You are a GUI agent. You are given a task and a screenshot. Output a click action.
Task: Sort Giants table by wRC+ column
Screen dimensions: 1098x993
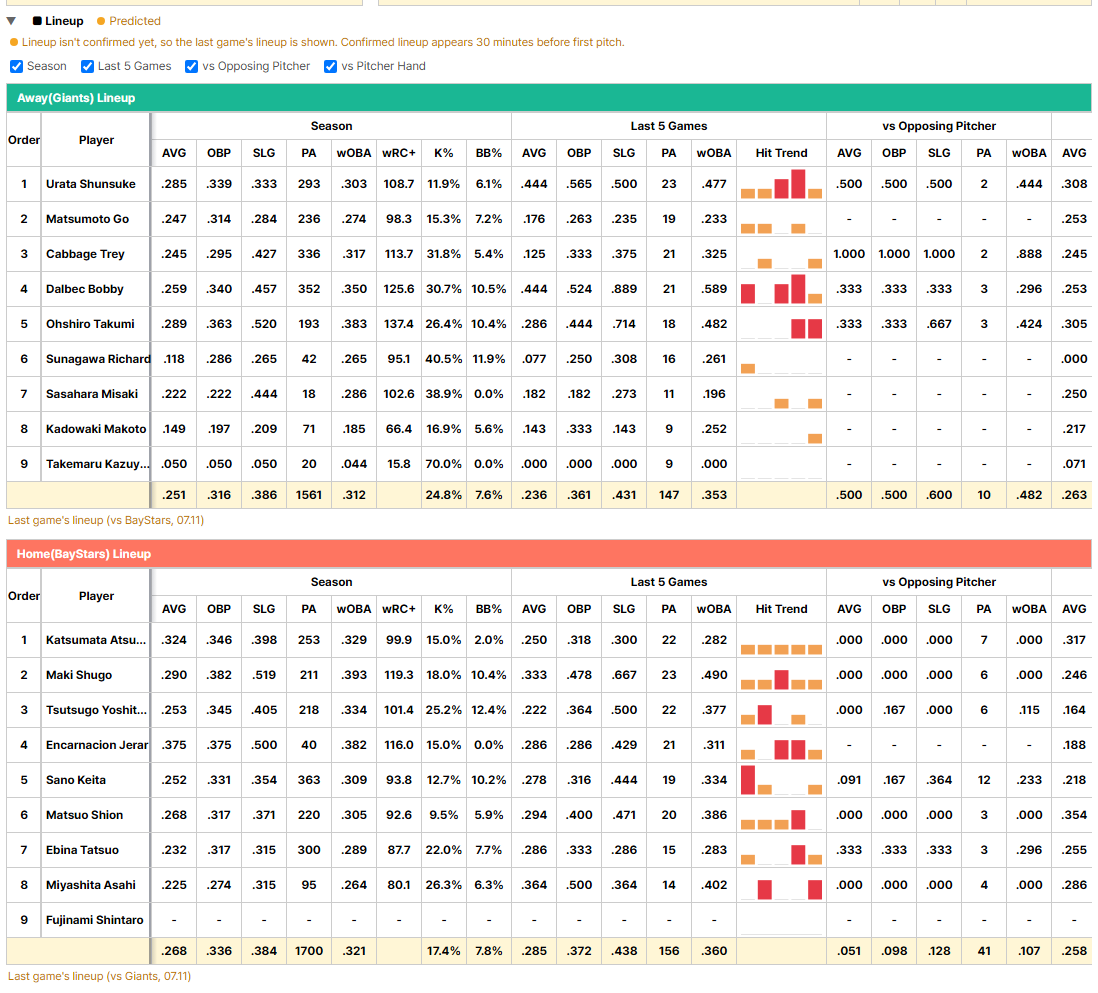[398, 153]
